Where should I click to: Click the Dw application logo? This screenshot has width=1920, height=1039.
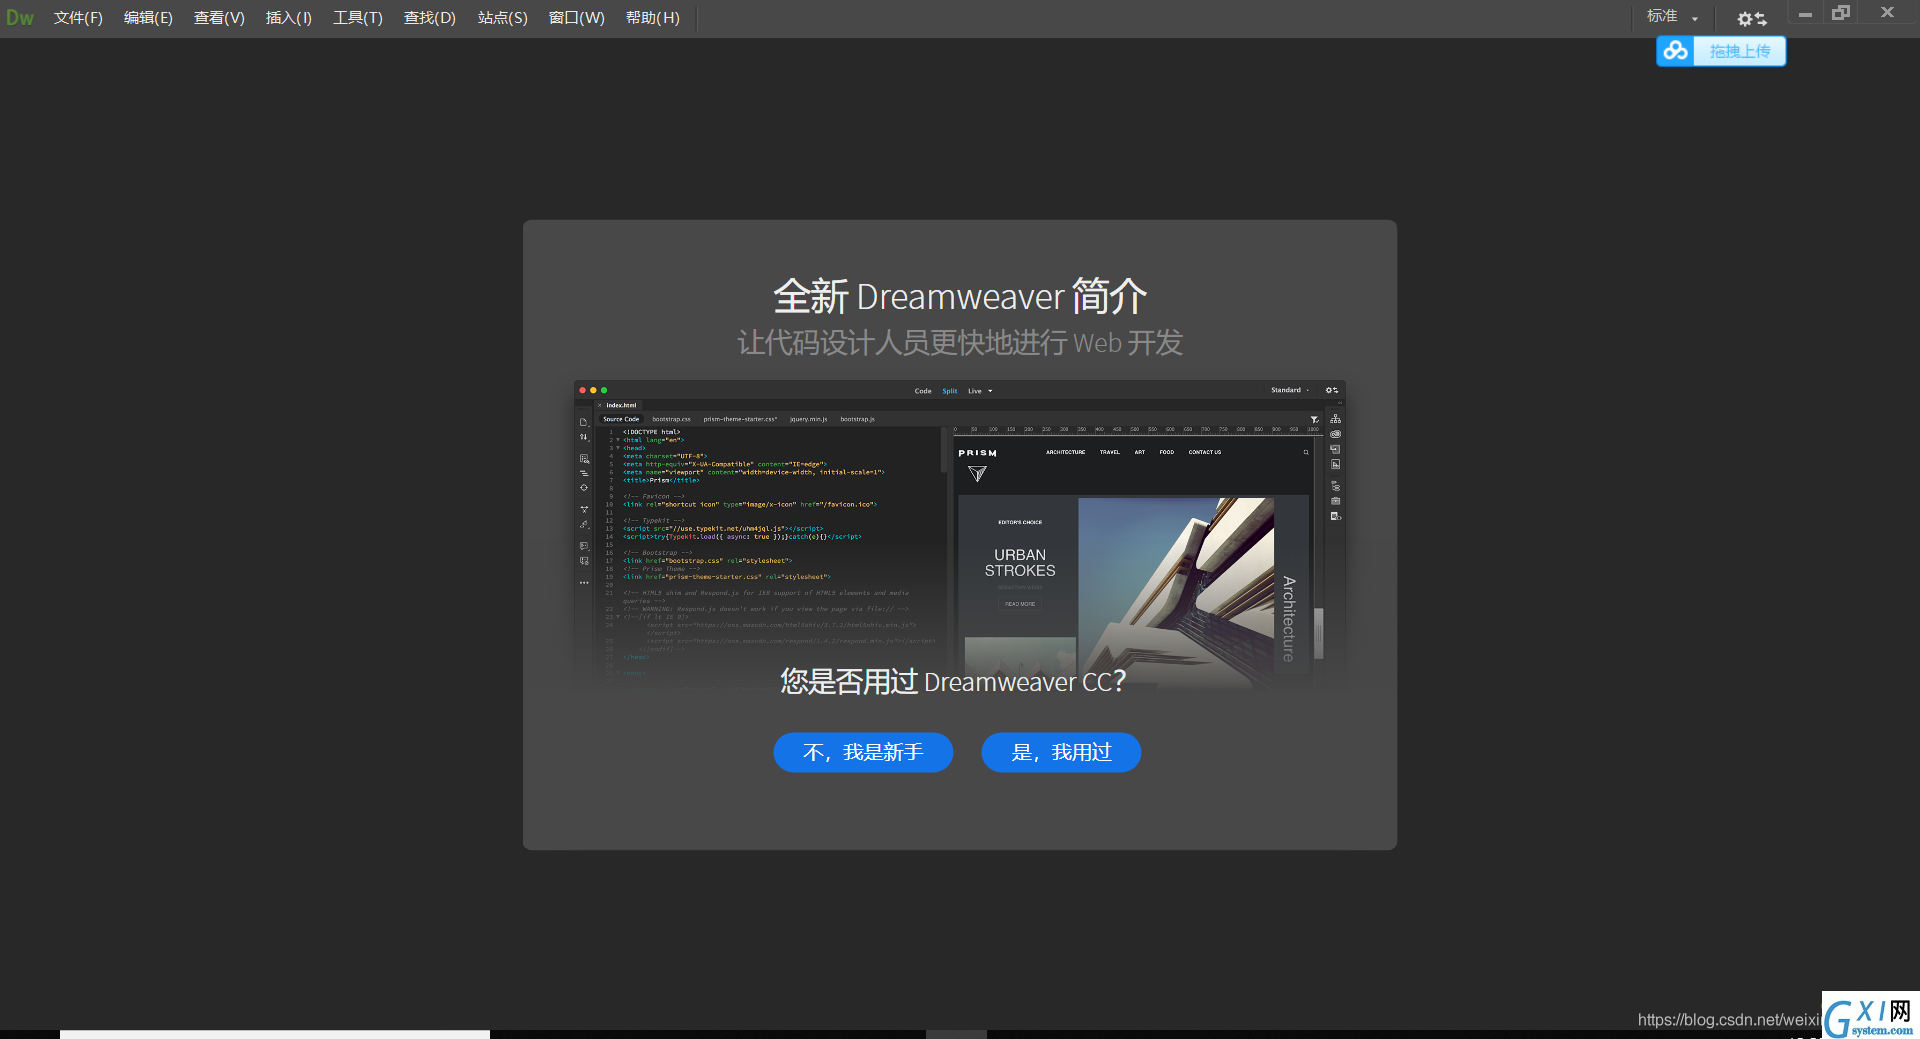(20, 17)
